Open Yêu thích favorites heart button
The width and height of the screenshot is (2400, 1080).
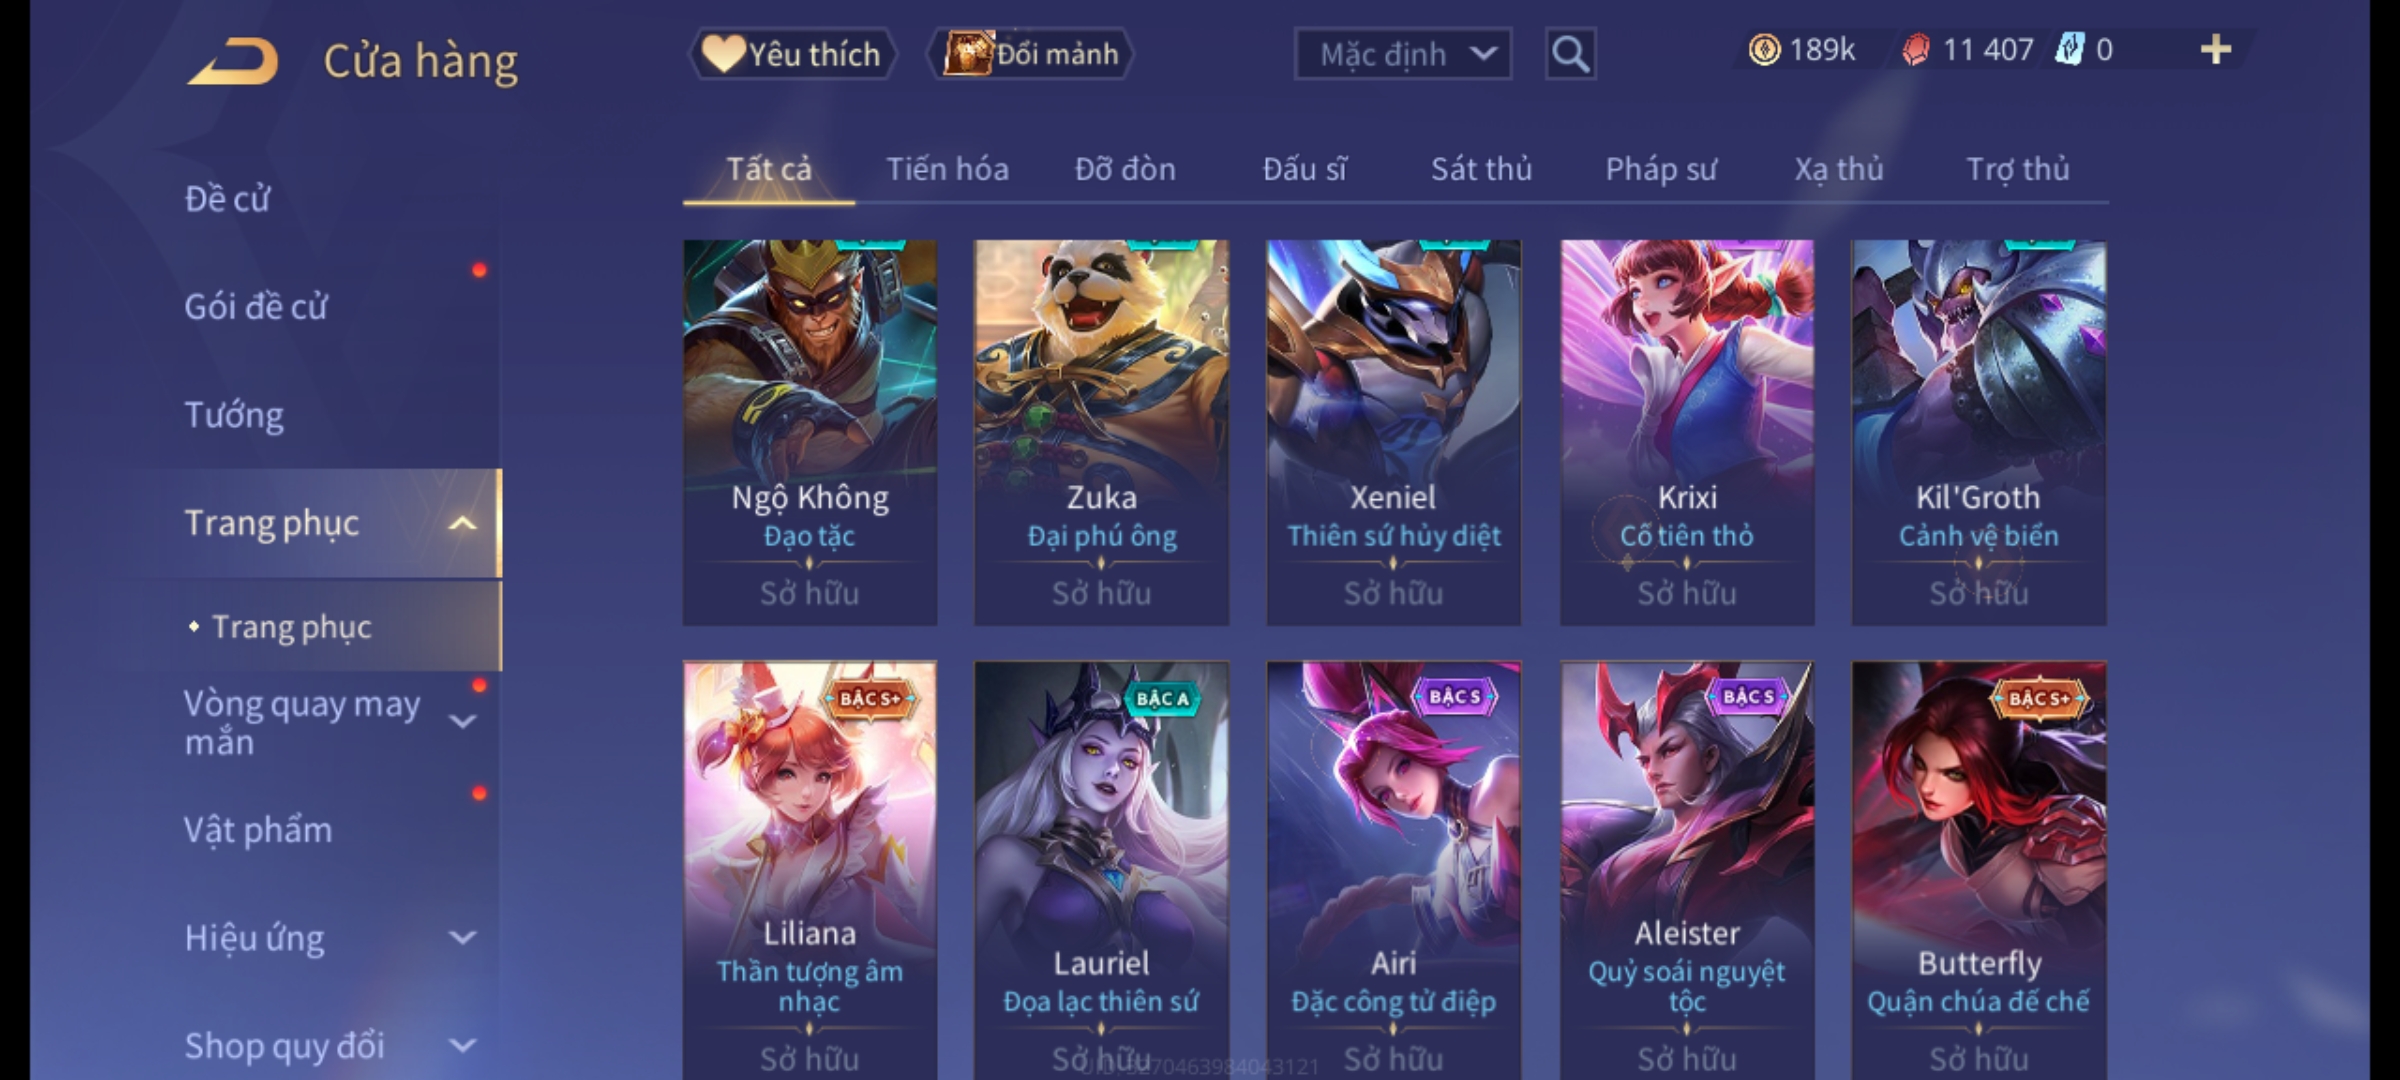pyautogui.click(x=792, y=54)
